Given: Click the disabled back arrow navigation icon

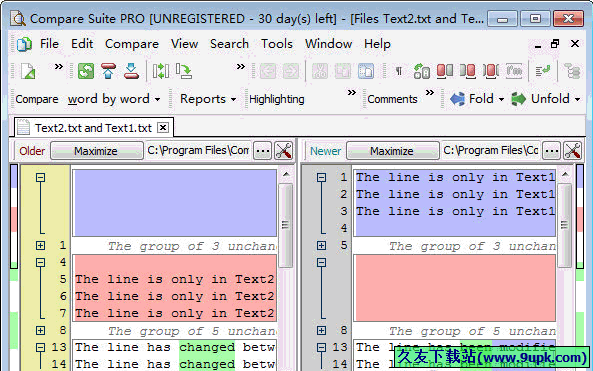Looking at the screenshot, I should 268,71.
